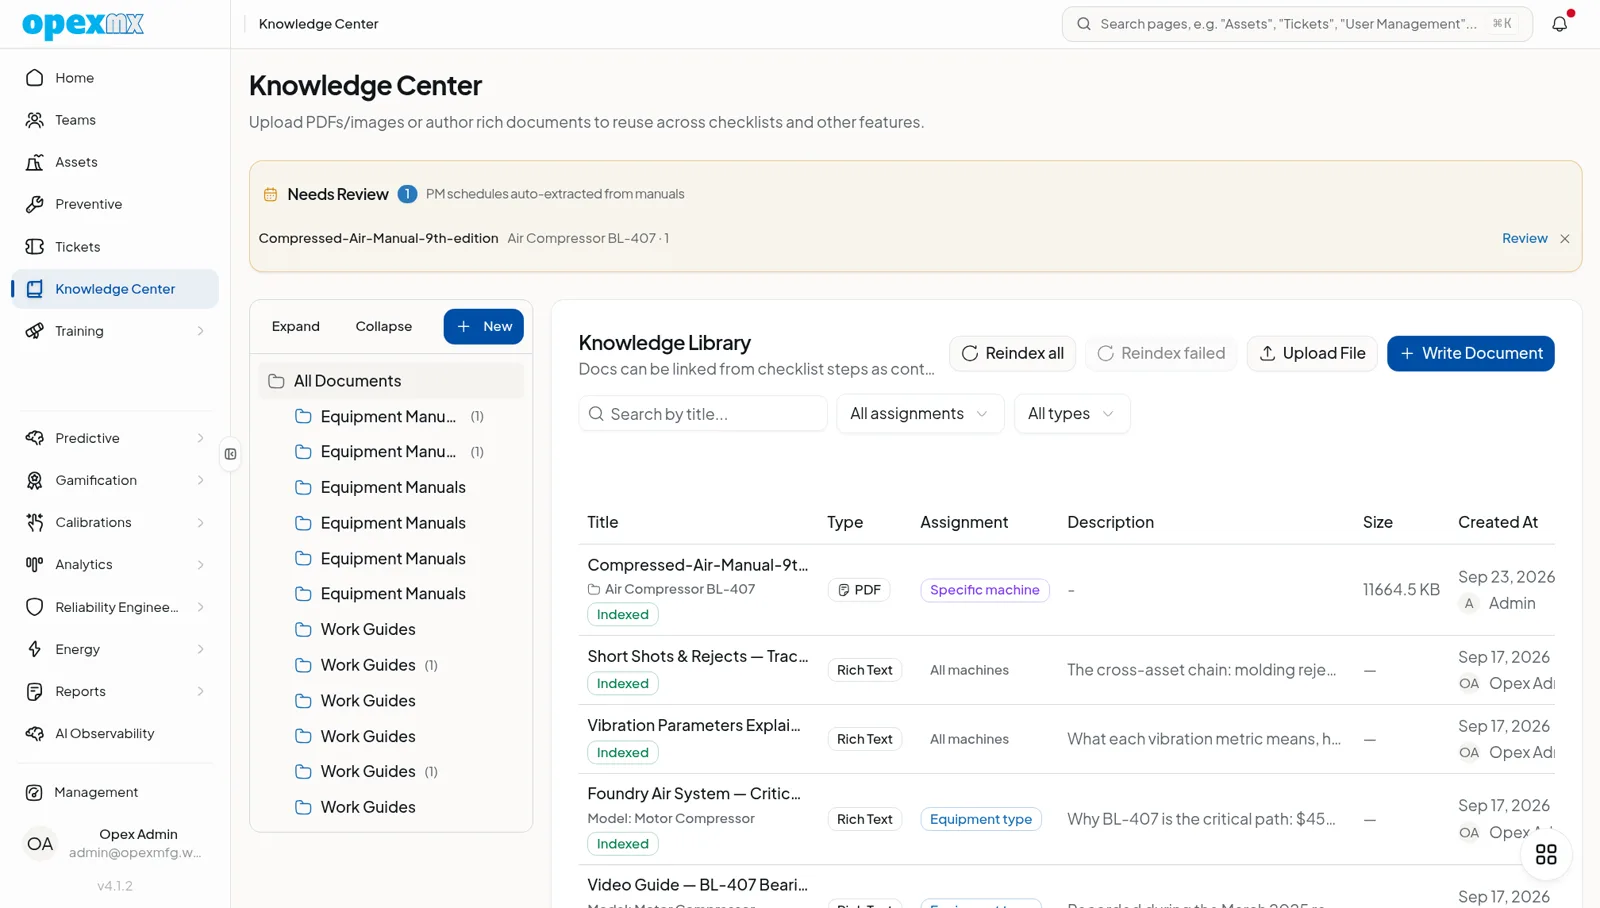Click the folder icon beside All Documents
Screen dimensions: 1600x908
point(276,381)
